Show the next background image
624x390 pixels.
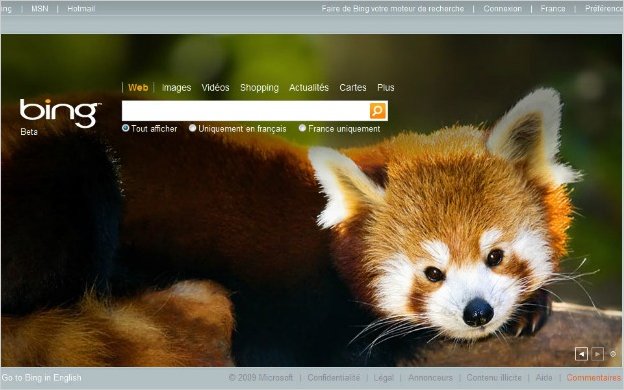597,354
